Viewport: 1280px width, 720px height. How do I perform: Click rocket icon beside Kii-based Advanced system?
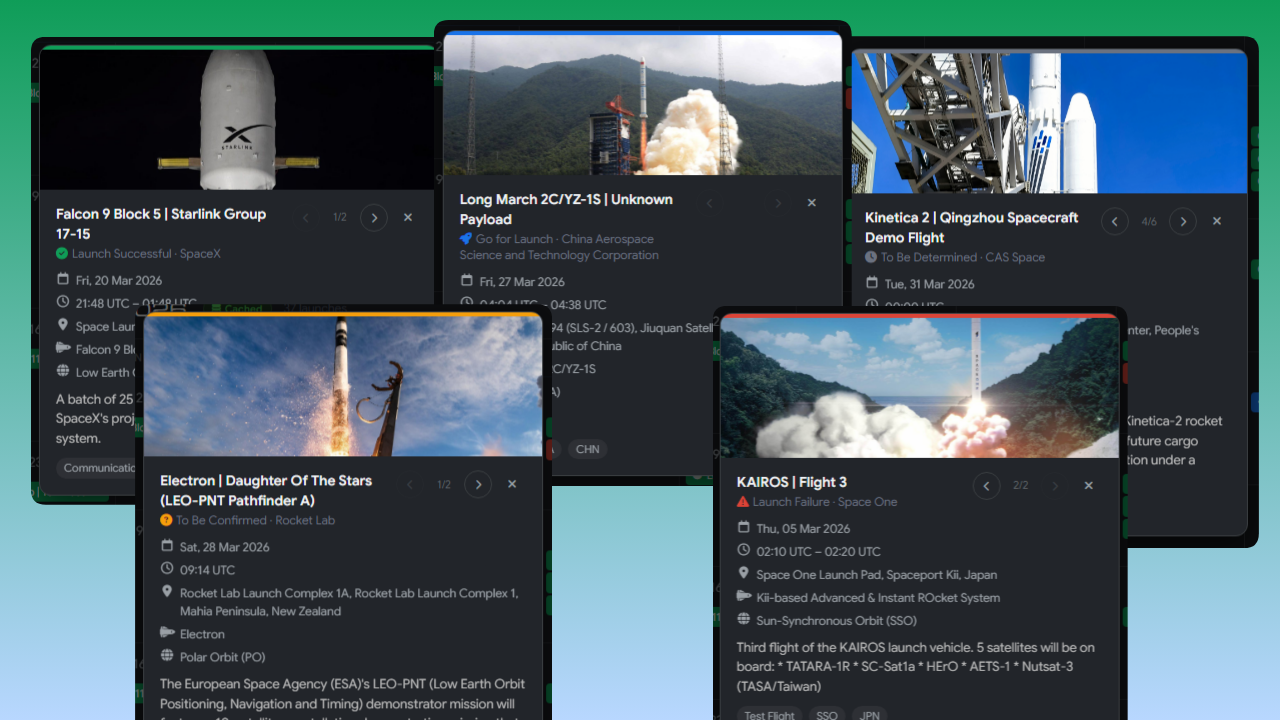pos(743,596)
